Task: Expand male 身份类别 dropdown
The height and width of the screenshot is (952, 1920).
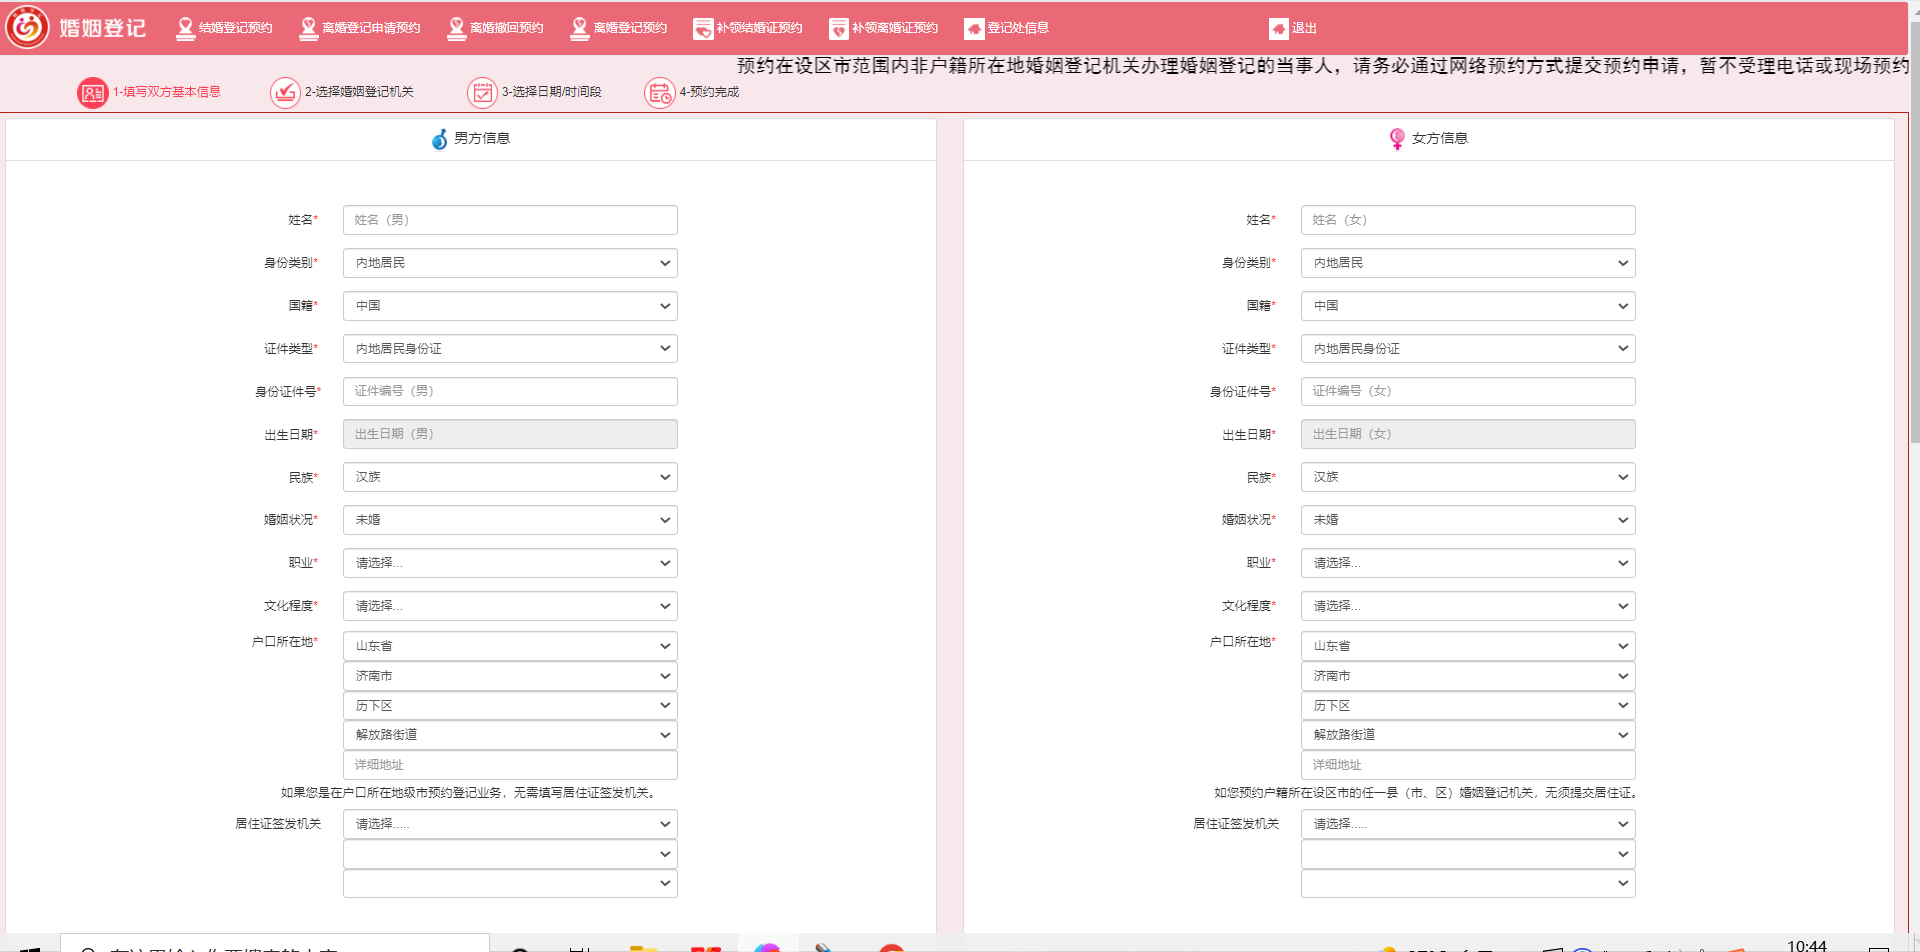Action: 510,263
